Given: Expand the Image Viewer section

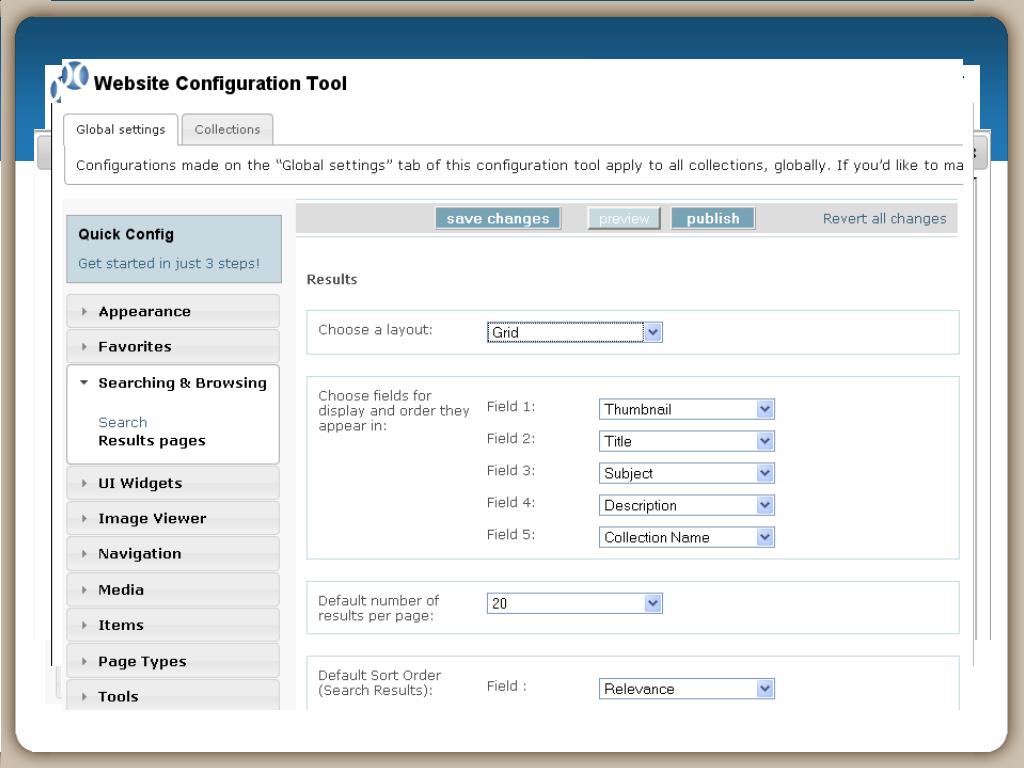Looking at the screenshot, I should pos(152,518).
